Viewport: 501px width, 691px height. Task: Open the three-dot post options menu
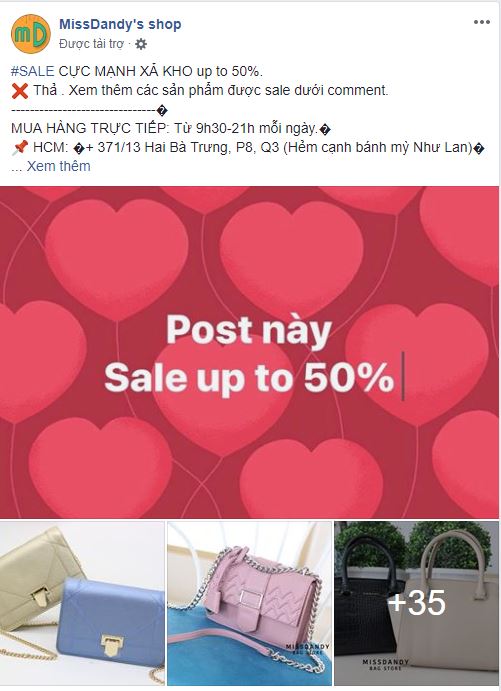point(482,22)
